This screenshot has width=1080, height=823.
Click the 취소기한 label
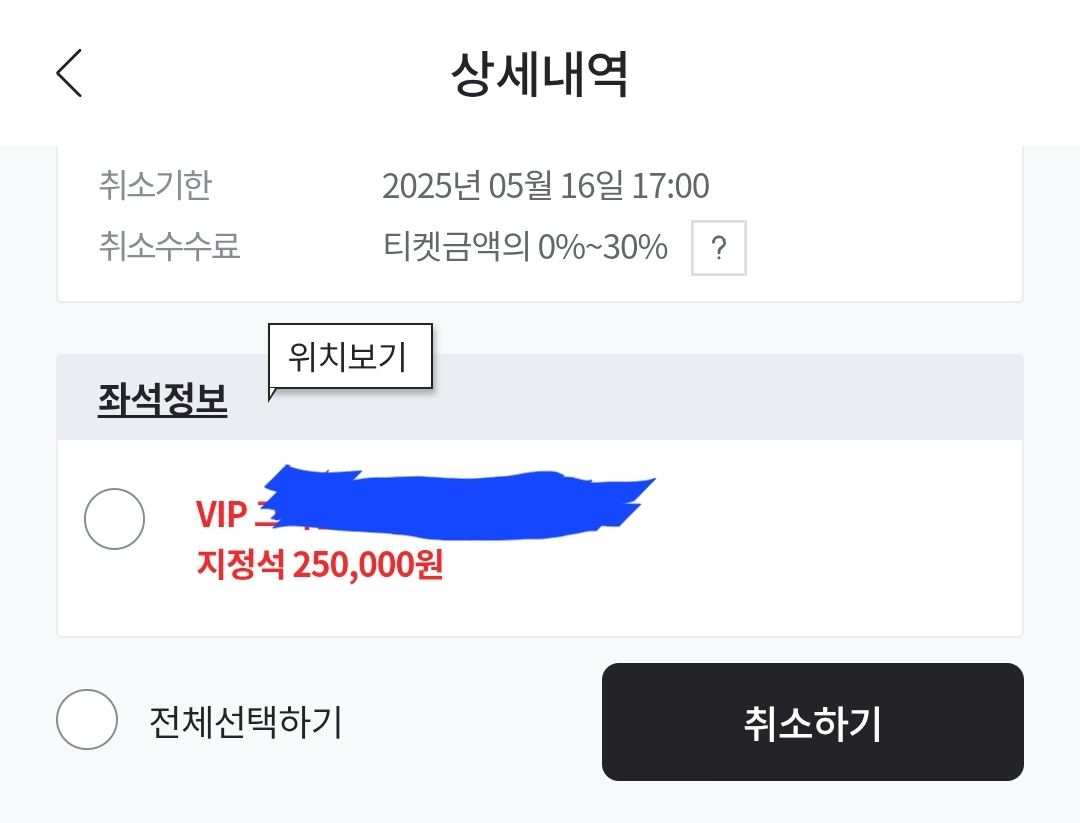(155, 186)
